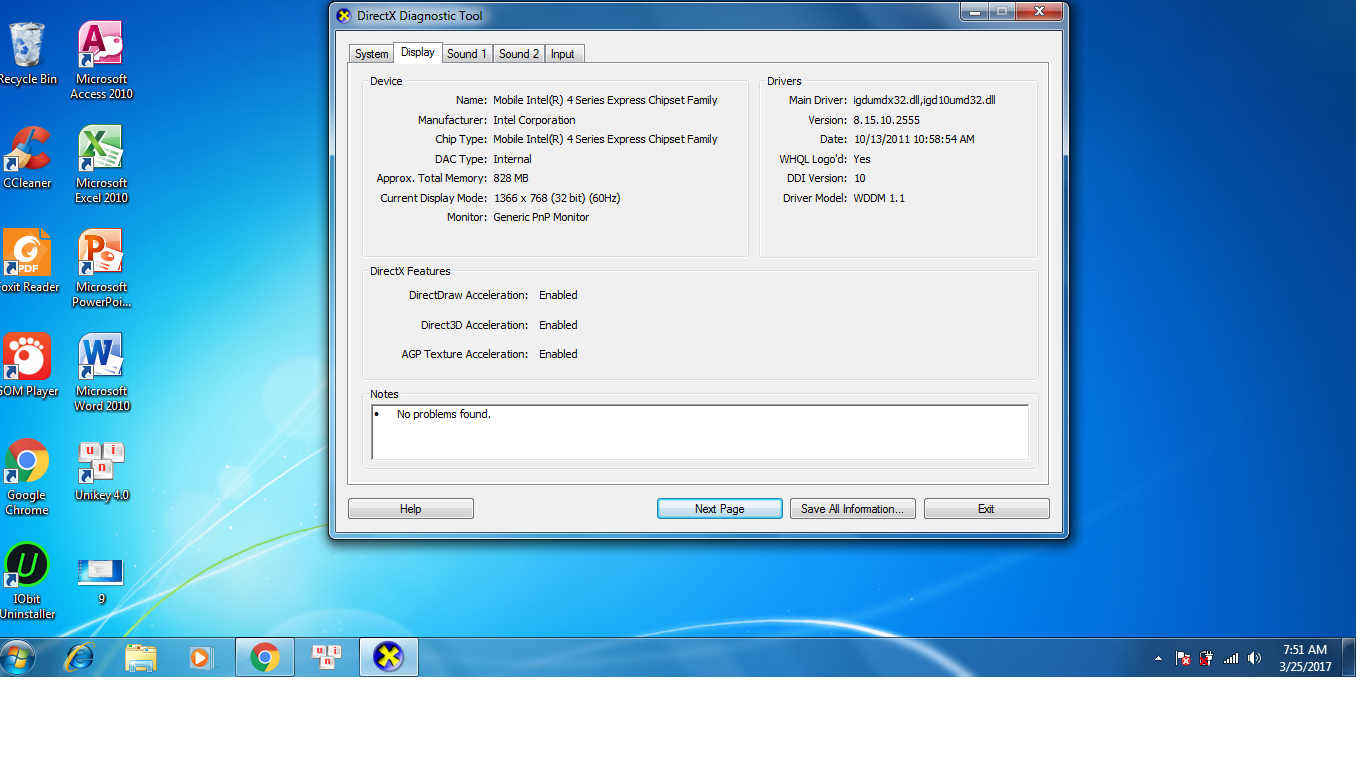
Task: Click the Exit button
Action: click(987, 509)
